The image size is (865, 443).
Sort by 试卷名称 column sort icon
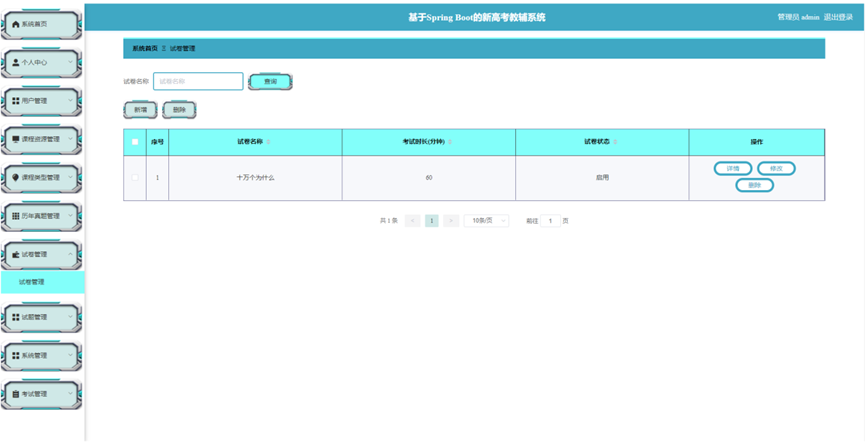(269, 142)
